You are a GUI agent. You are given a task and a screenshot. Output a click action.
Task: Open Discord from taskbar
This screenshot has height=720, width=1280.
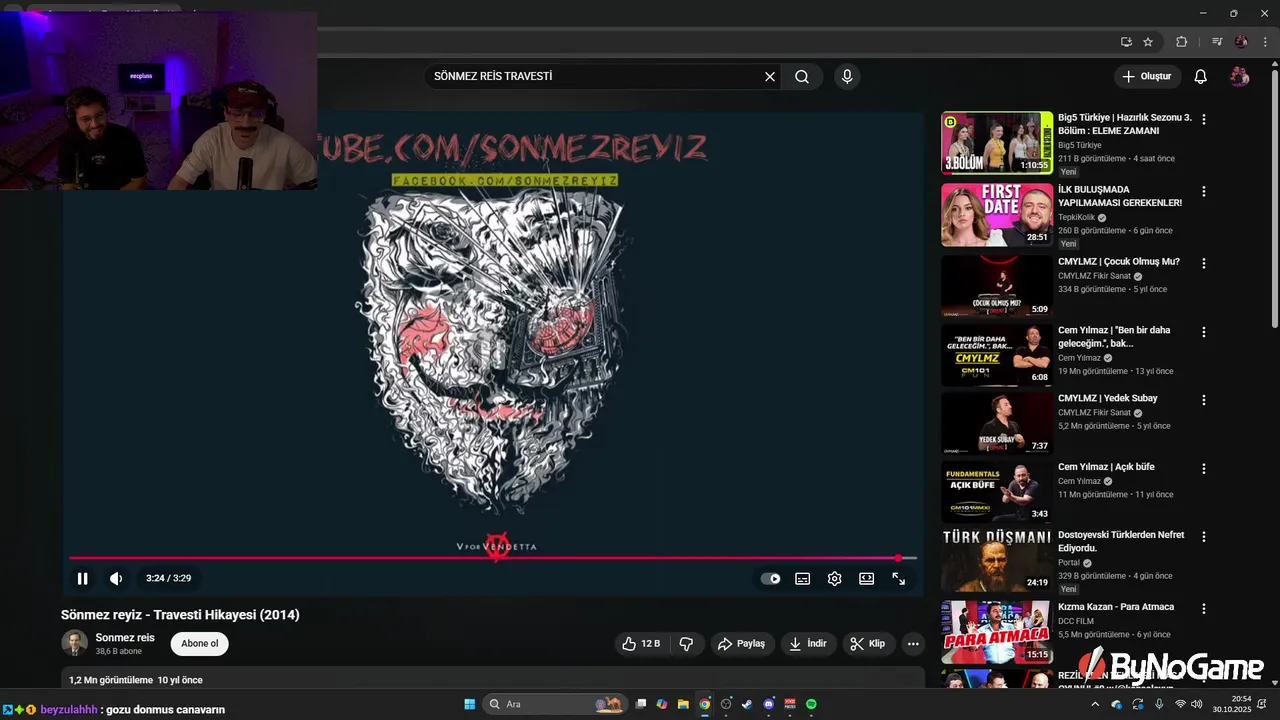[769, 704]
